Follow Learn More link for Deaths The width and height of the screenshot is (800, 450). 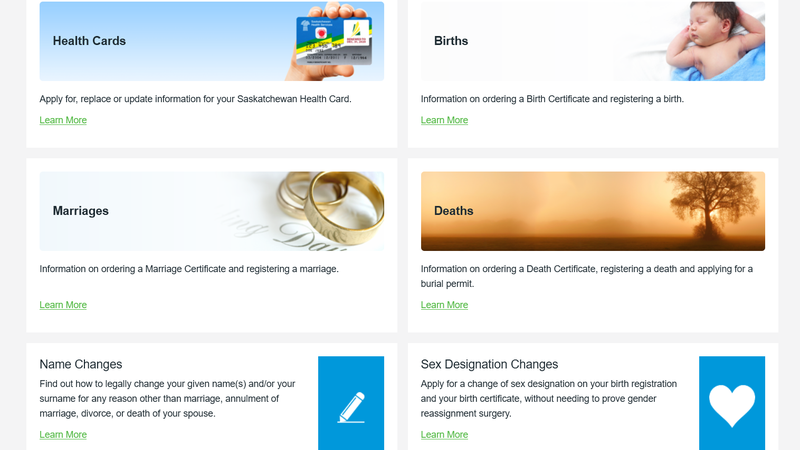point(444,305)
